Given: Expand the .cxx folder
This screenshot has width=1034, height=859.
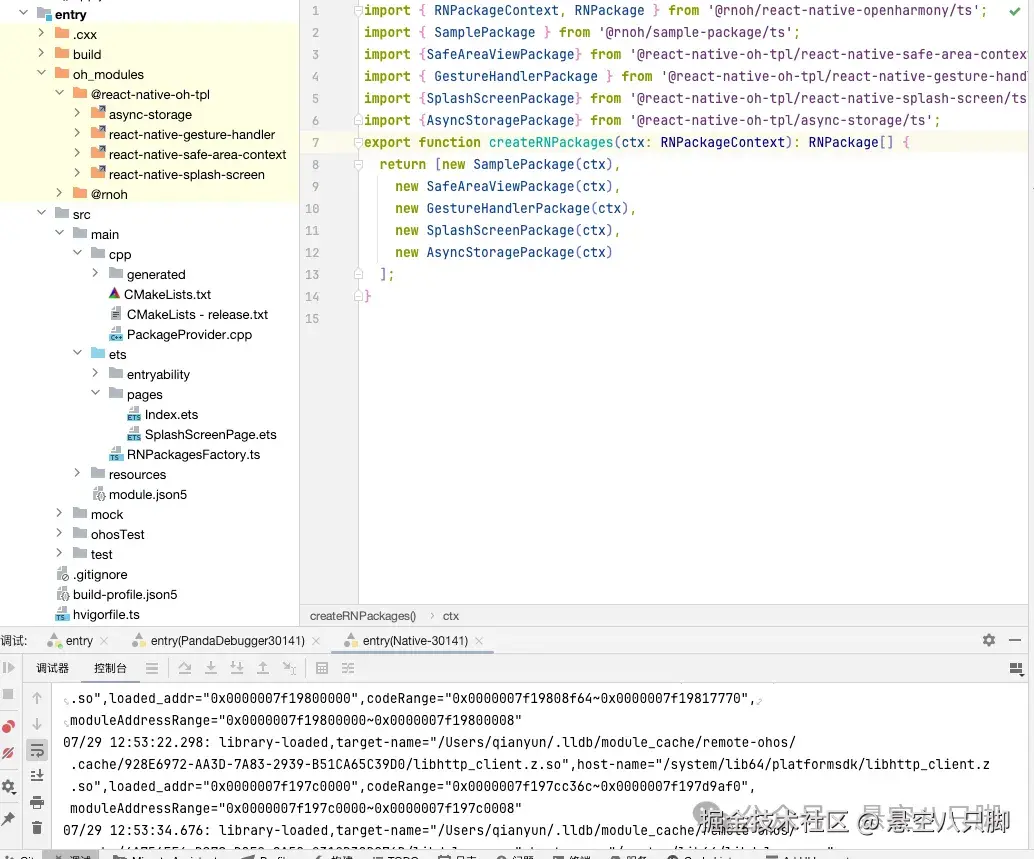Looking at the screenshot, I should pos(42,32).
